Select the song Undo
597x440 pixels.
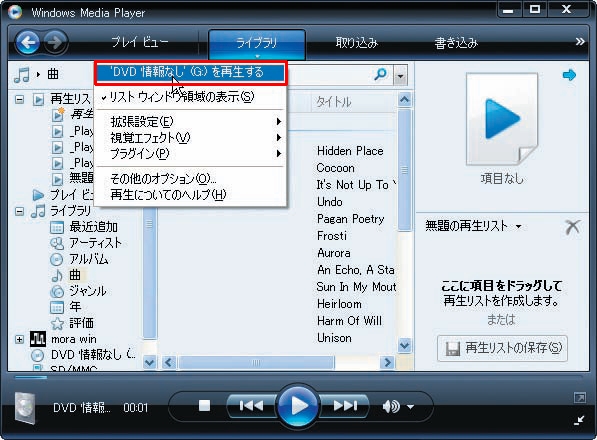[x=330, y=202]
